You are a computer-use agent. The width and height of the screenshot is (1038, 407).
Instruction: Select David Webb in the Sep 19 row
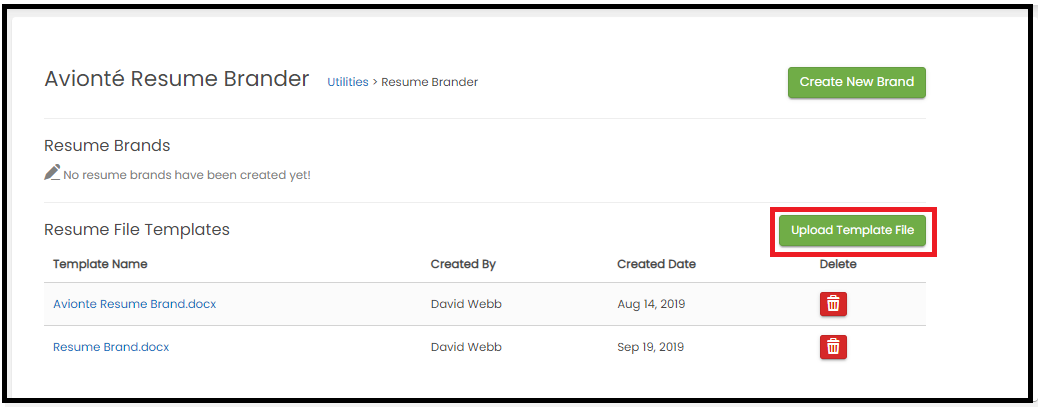click(466, 347)
